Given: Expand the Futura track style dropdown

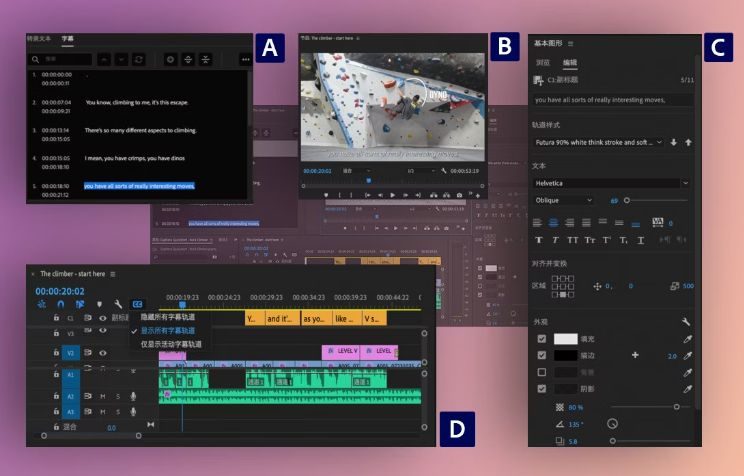Looking at the screenshot, I should click(x=598, y=142).
